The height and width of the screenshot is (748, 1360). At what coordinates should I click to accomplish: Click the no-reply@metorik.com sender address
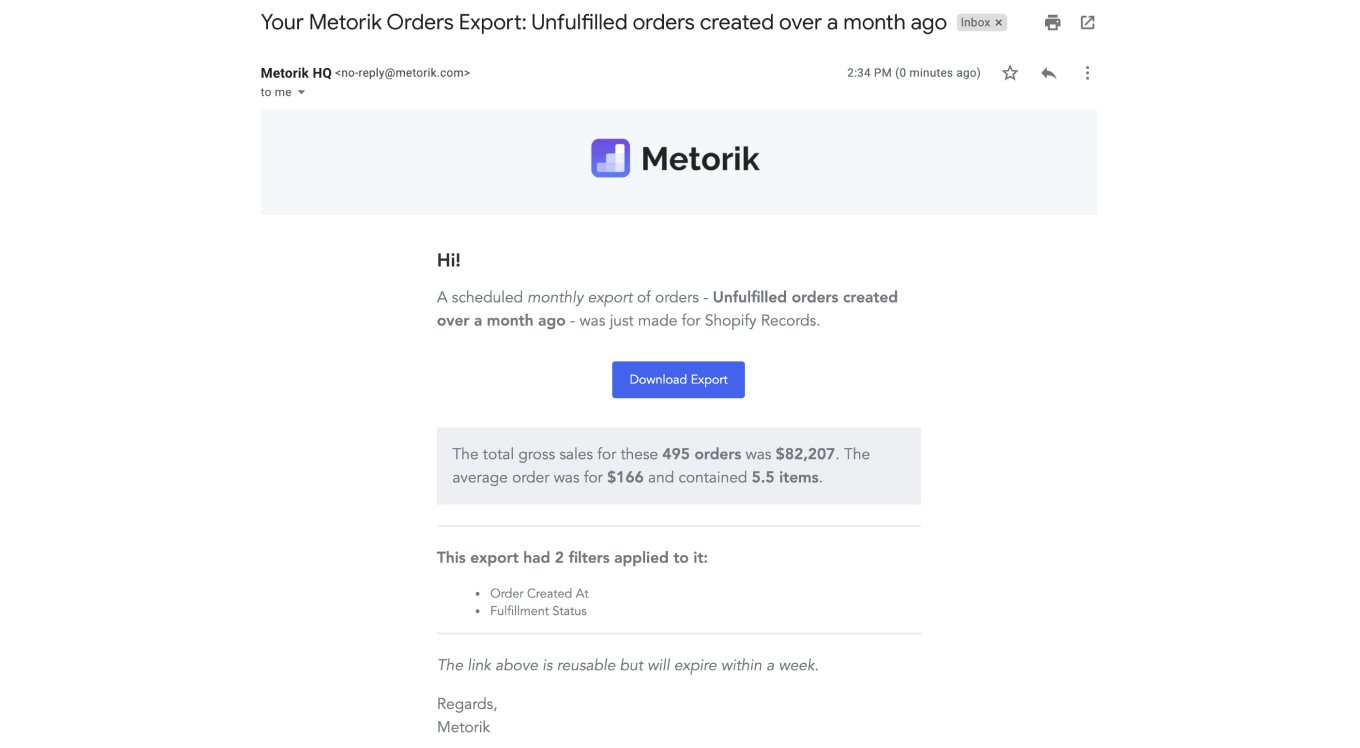pos(402,73)
